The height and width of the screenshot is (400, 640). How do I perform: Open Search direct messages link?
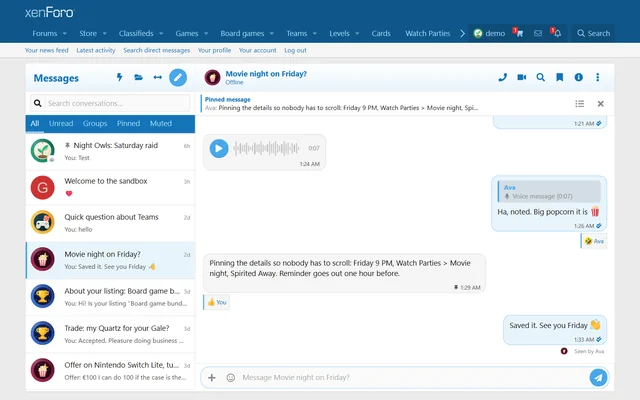pyautogui.click(x=157, y=50)
